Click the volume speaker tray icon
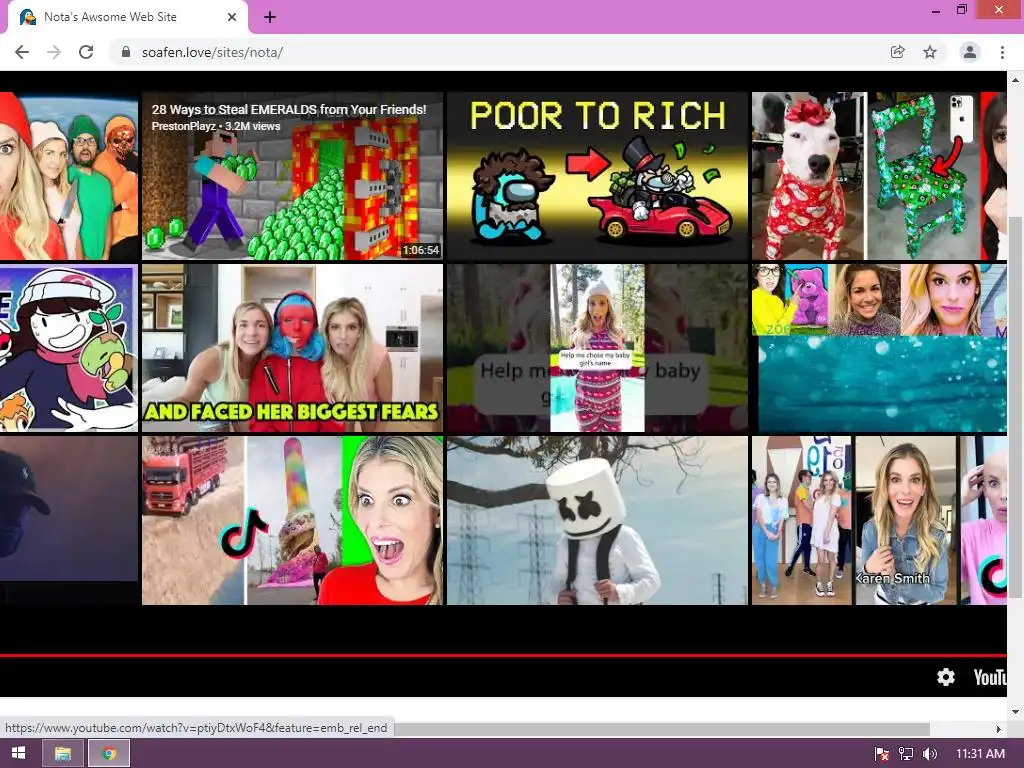The image size is (1024, 768). [x=929, y=754]
